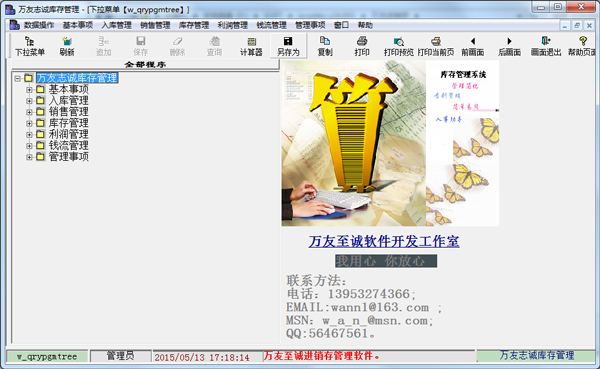Viewport: 600px width, 369px height.
Task: Click the 删除 delete toolbar icon
Action: tap(177, 46)
